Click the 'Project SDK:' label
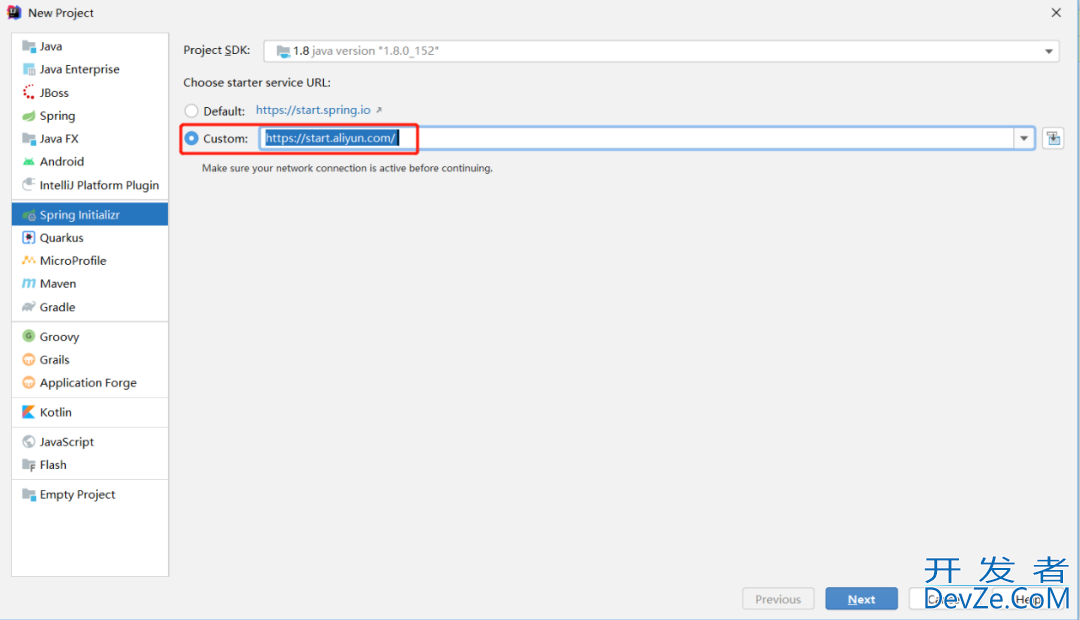 pyautogui.click(x=216, y=50)
